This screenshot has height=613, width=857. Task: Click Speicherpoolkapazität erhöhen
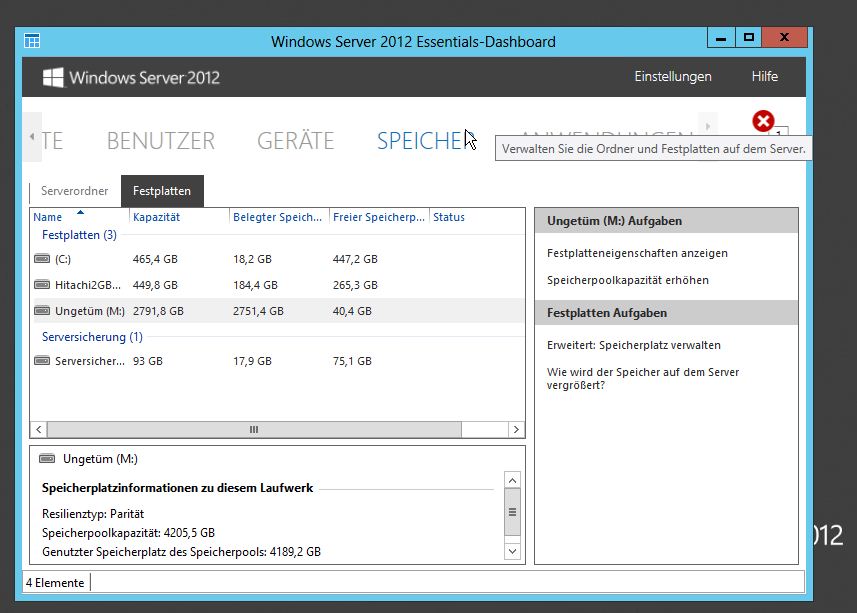[x=627, y=280]
